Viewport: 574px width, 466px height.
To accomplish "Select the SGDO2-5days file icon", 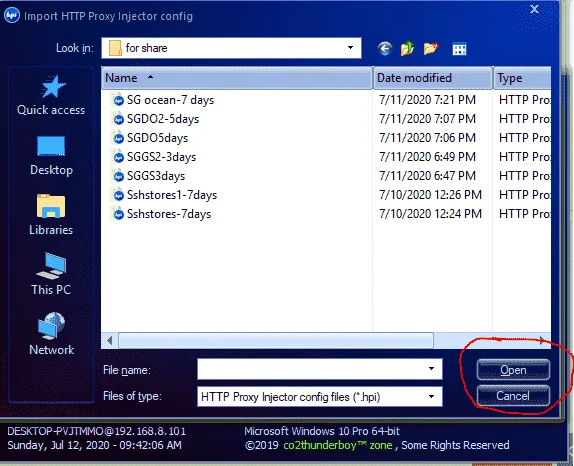I will click(x=118, y=119).
